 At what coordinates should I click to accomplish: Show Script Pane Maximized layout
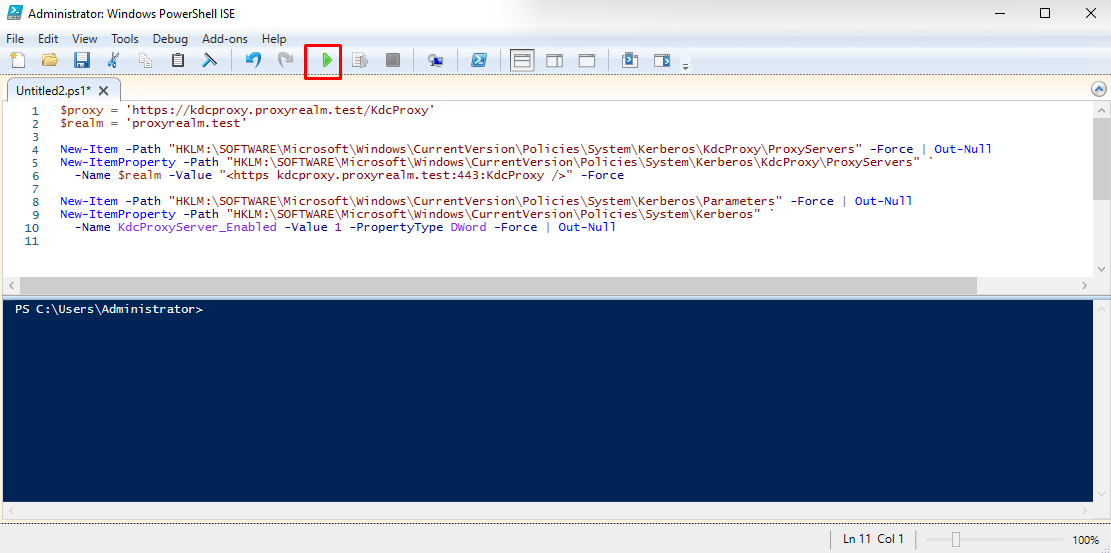587,61
